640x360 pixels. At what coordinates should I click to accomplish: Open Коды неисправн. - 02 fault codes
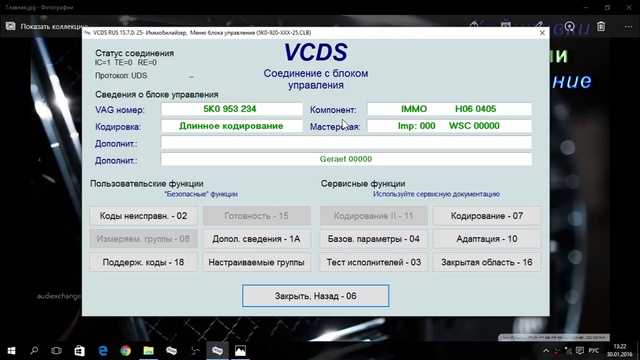(x=143, y=216)
